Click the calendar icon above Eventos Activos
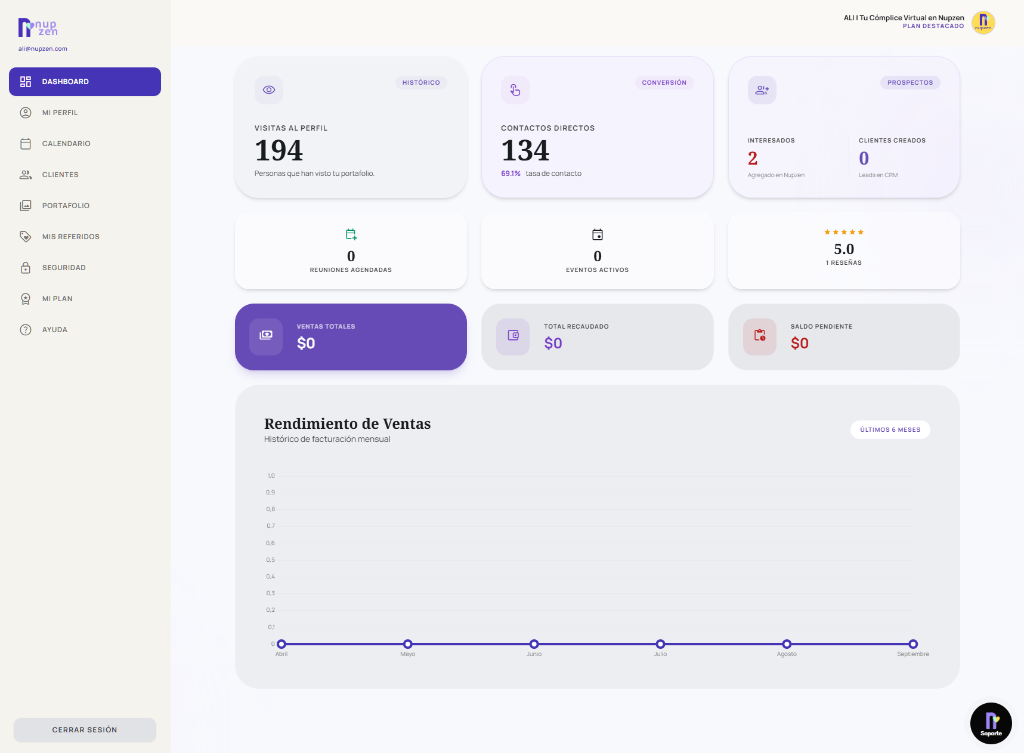 coord(597,234)
